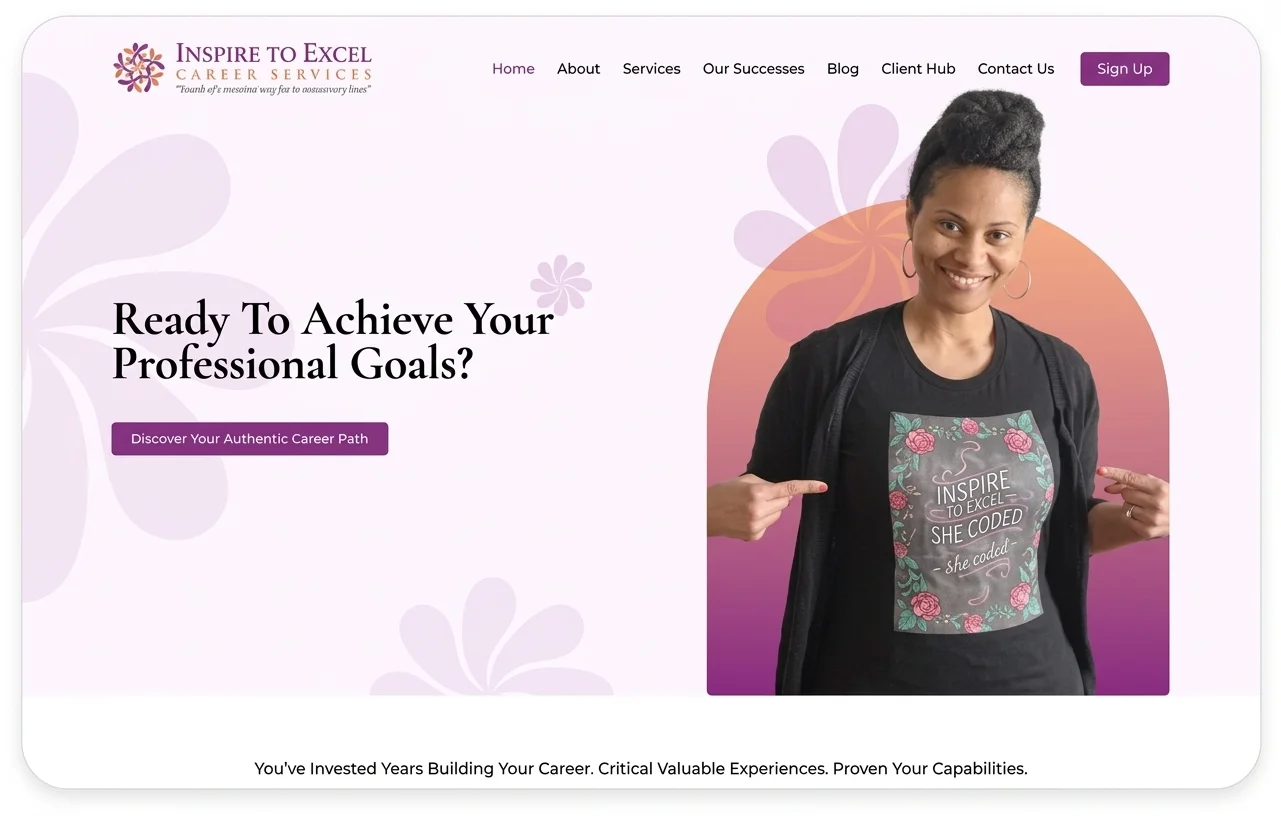Screen dimensions: 1281x816
Task: Visit the Blog page
Action: click(x=843, y=69)
